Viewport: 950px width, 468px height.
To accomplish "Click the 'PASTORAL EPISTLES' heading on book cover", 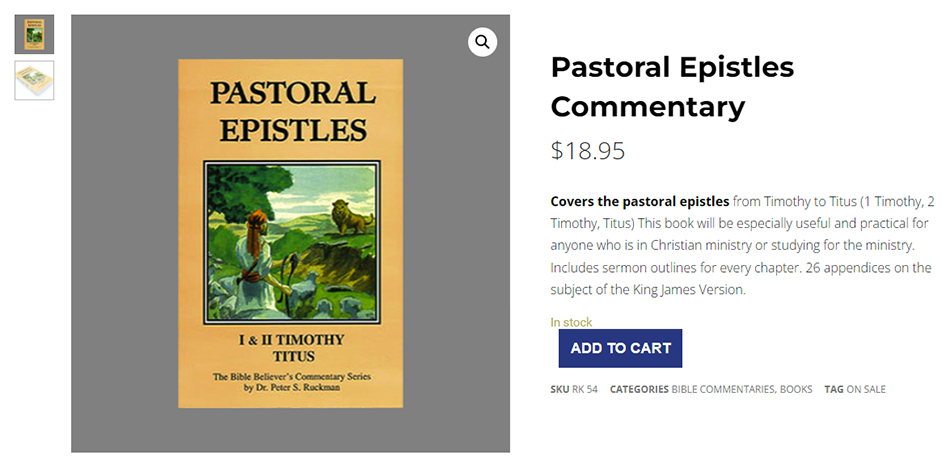I will click(x=290, y=111).
